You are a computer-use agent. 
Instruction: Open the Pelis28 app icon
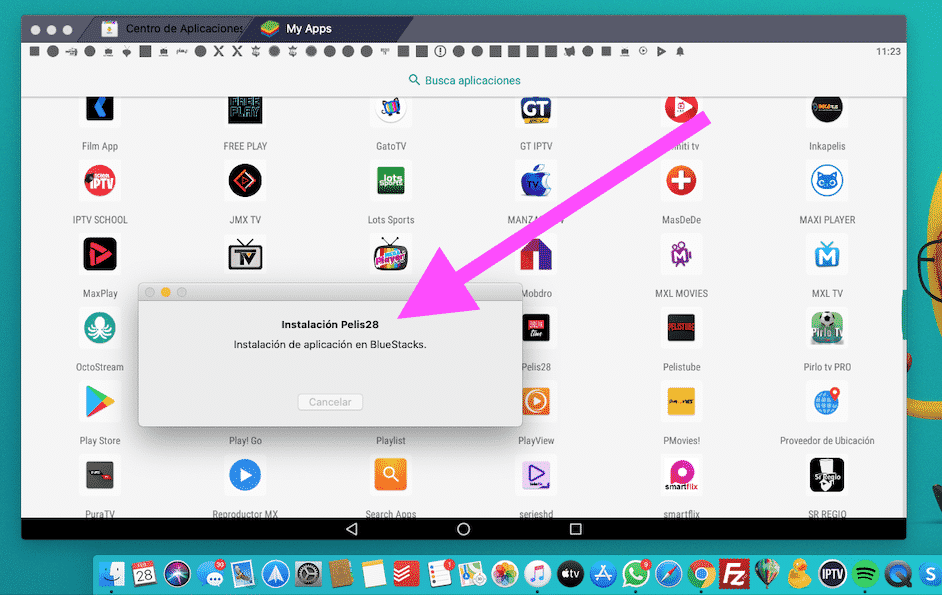[x=536, y=328]
